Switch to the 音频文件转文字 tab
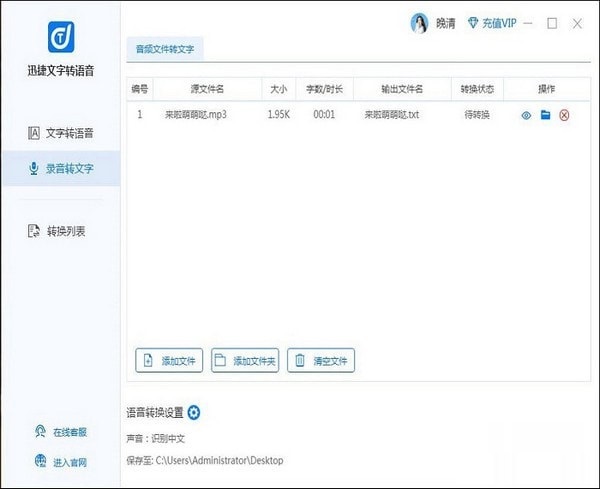This screenshot has width=600, height=489. [167, 48]
